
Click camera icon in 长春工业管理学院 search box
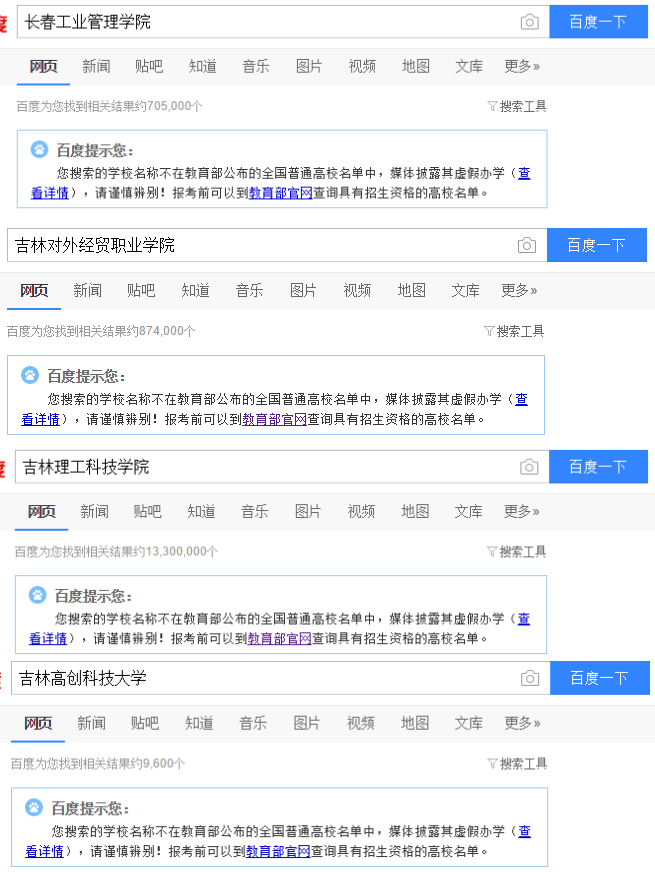coord(529,22)
